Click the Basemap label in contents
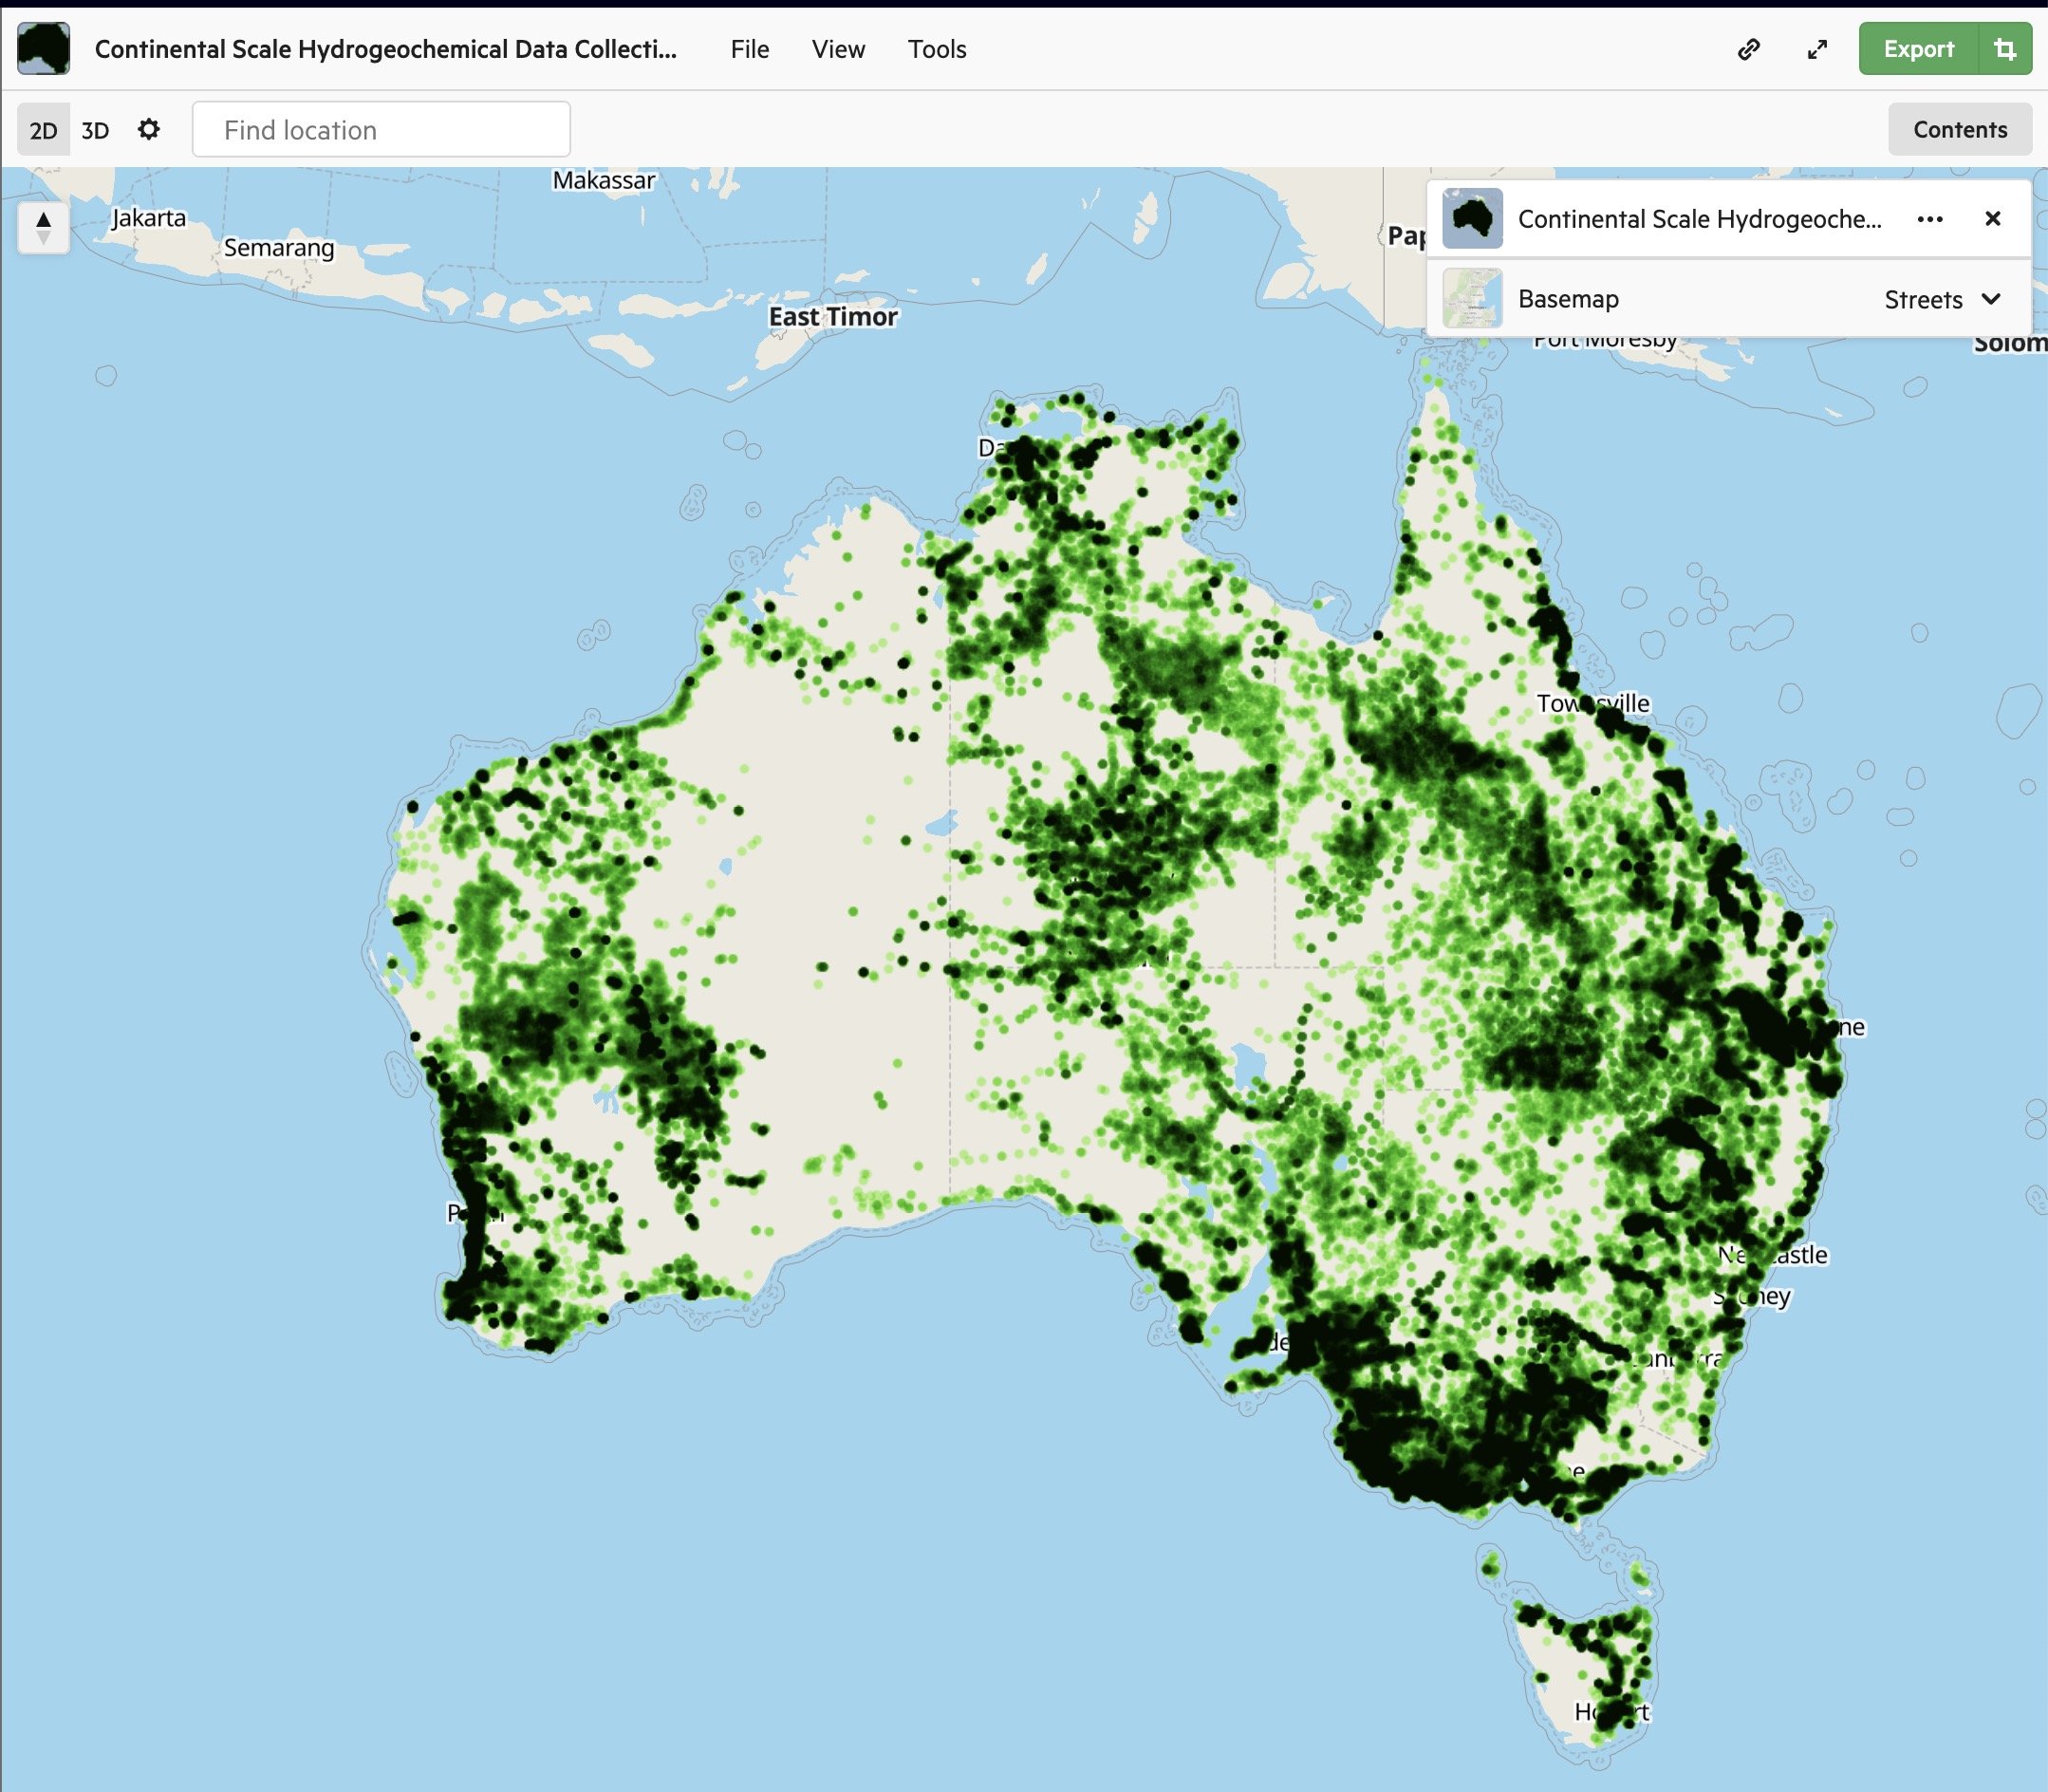Screen dimensions: 2048x1792 pyautogui.click(x=1567, y=299)
